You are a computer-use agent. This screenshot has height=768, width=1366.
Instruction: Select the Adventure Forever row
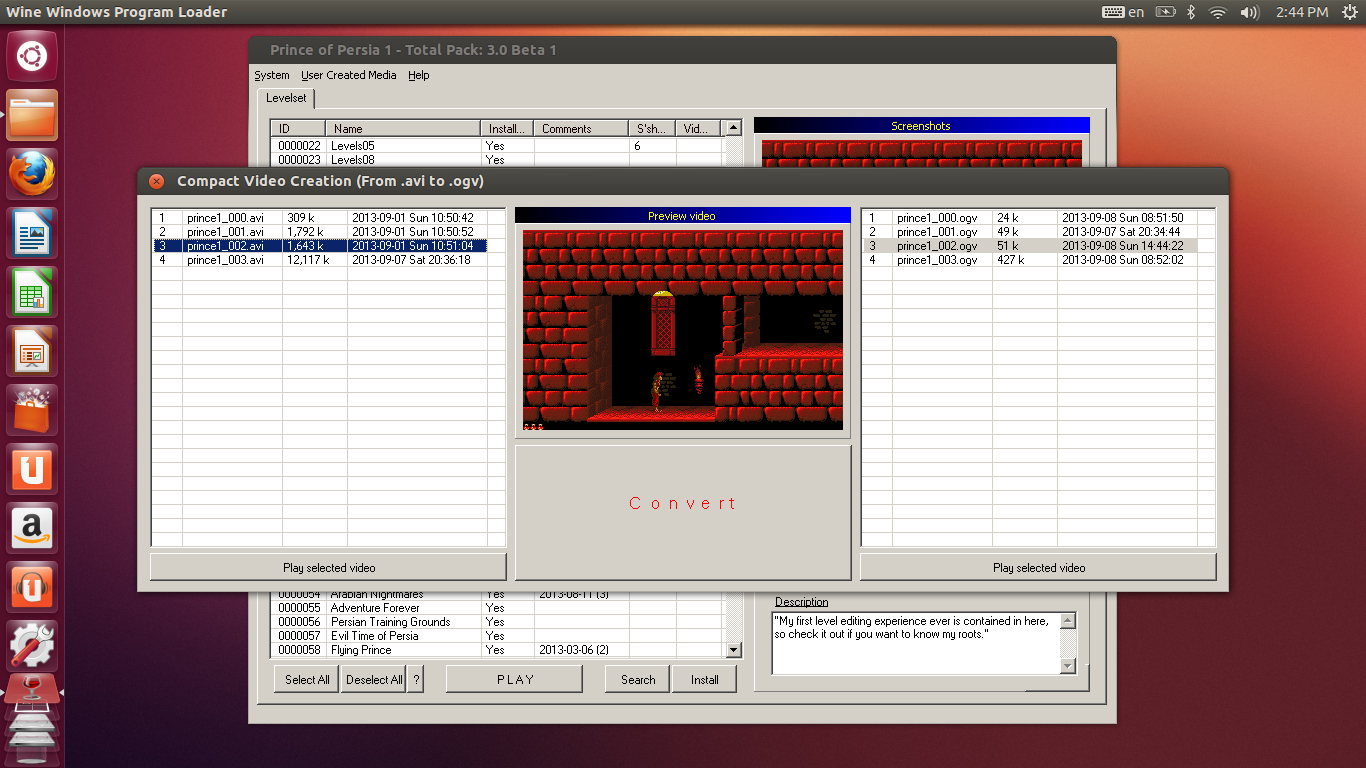click(497, 608)
